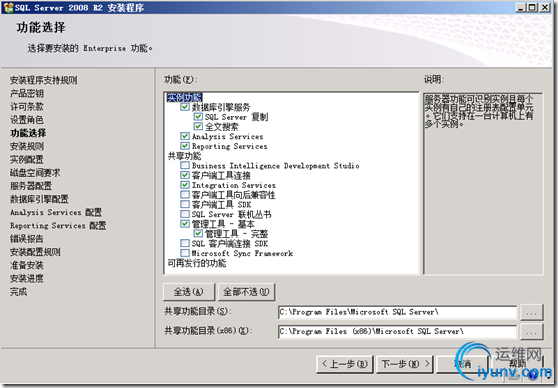
Task: Minimize the setup window
Action: click(x=520, y=7)
